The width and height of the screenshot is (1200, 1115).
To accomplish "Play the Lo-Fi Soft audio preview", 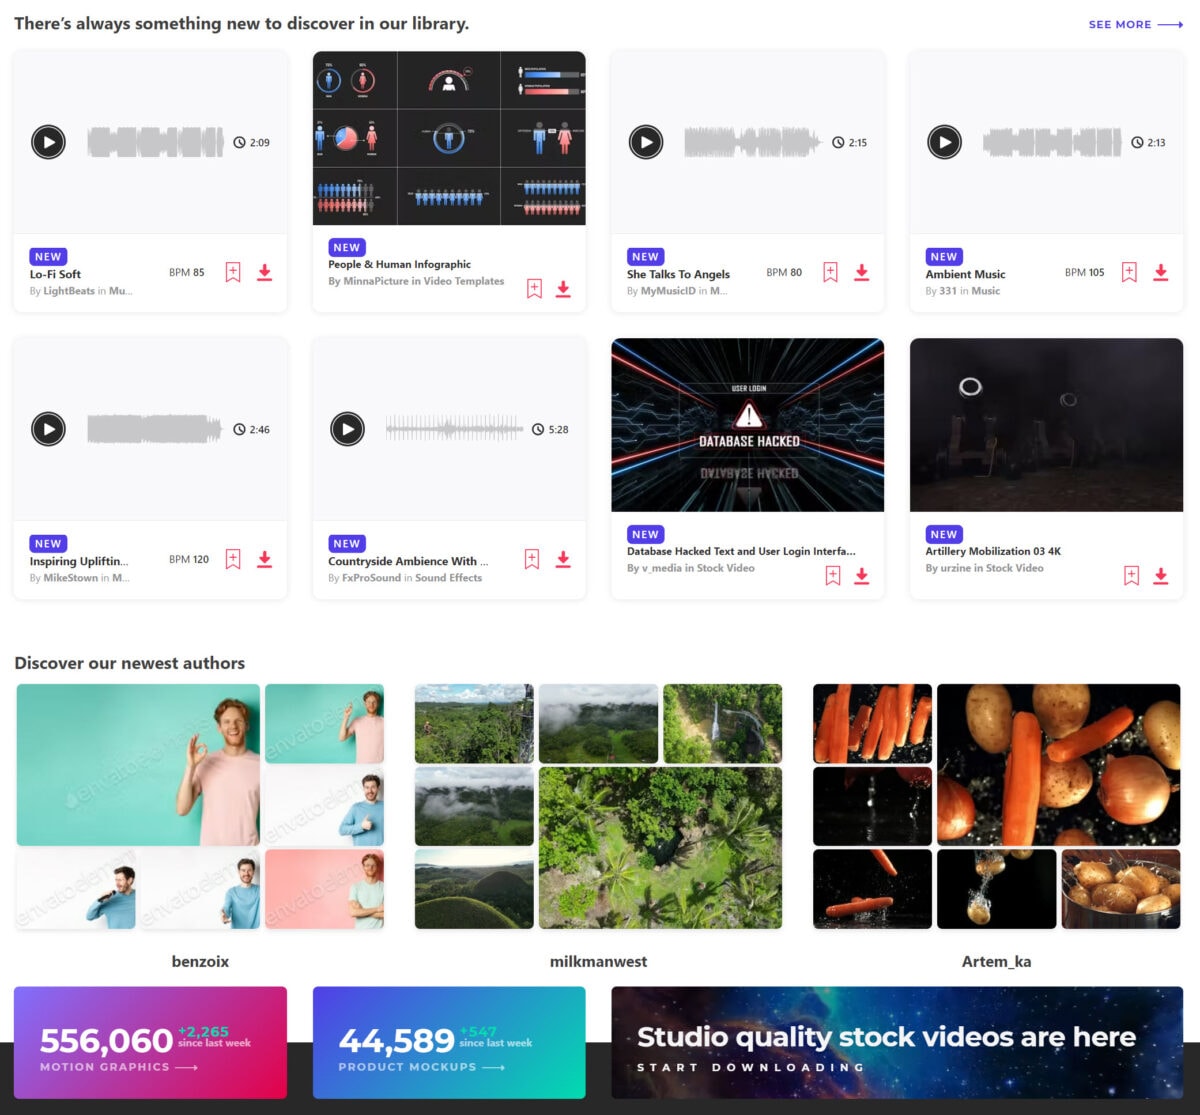I will tap(47, 142).
